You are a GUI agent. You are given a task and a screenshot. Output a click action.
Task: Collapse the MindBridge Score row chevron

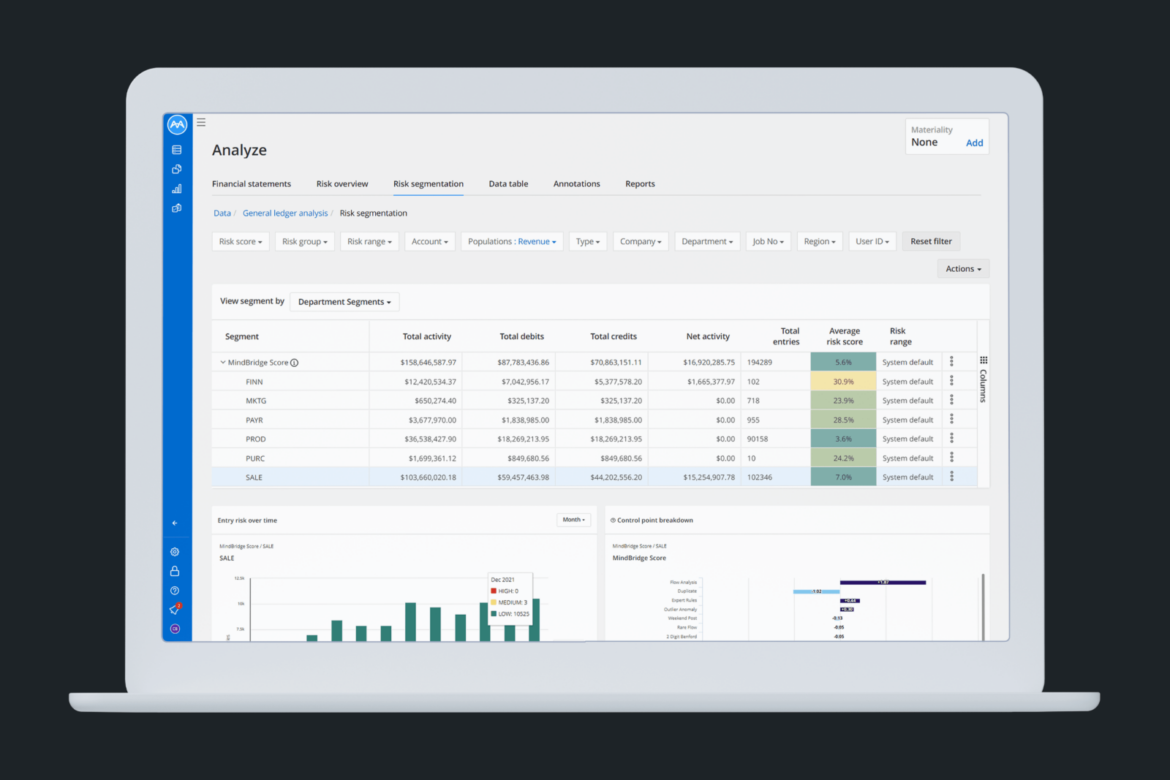[x=222, y=363]
